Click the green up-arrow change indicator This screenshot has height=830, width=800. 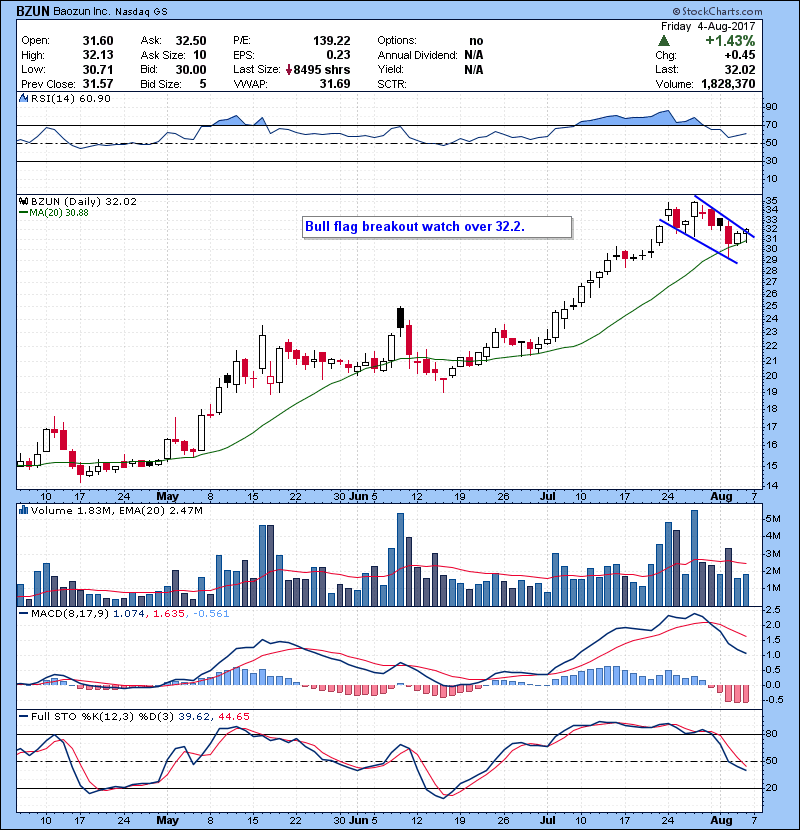(663, 41)
